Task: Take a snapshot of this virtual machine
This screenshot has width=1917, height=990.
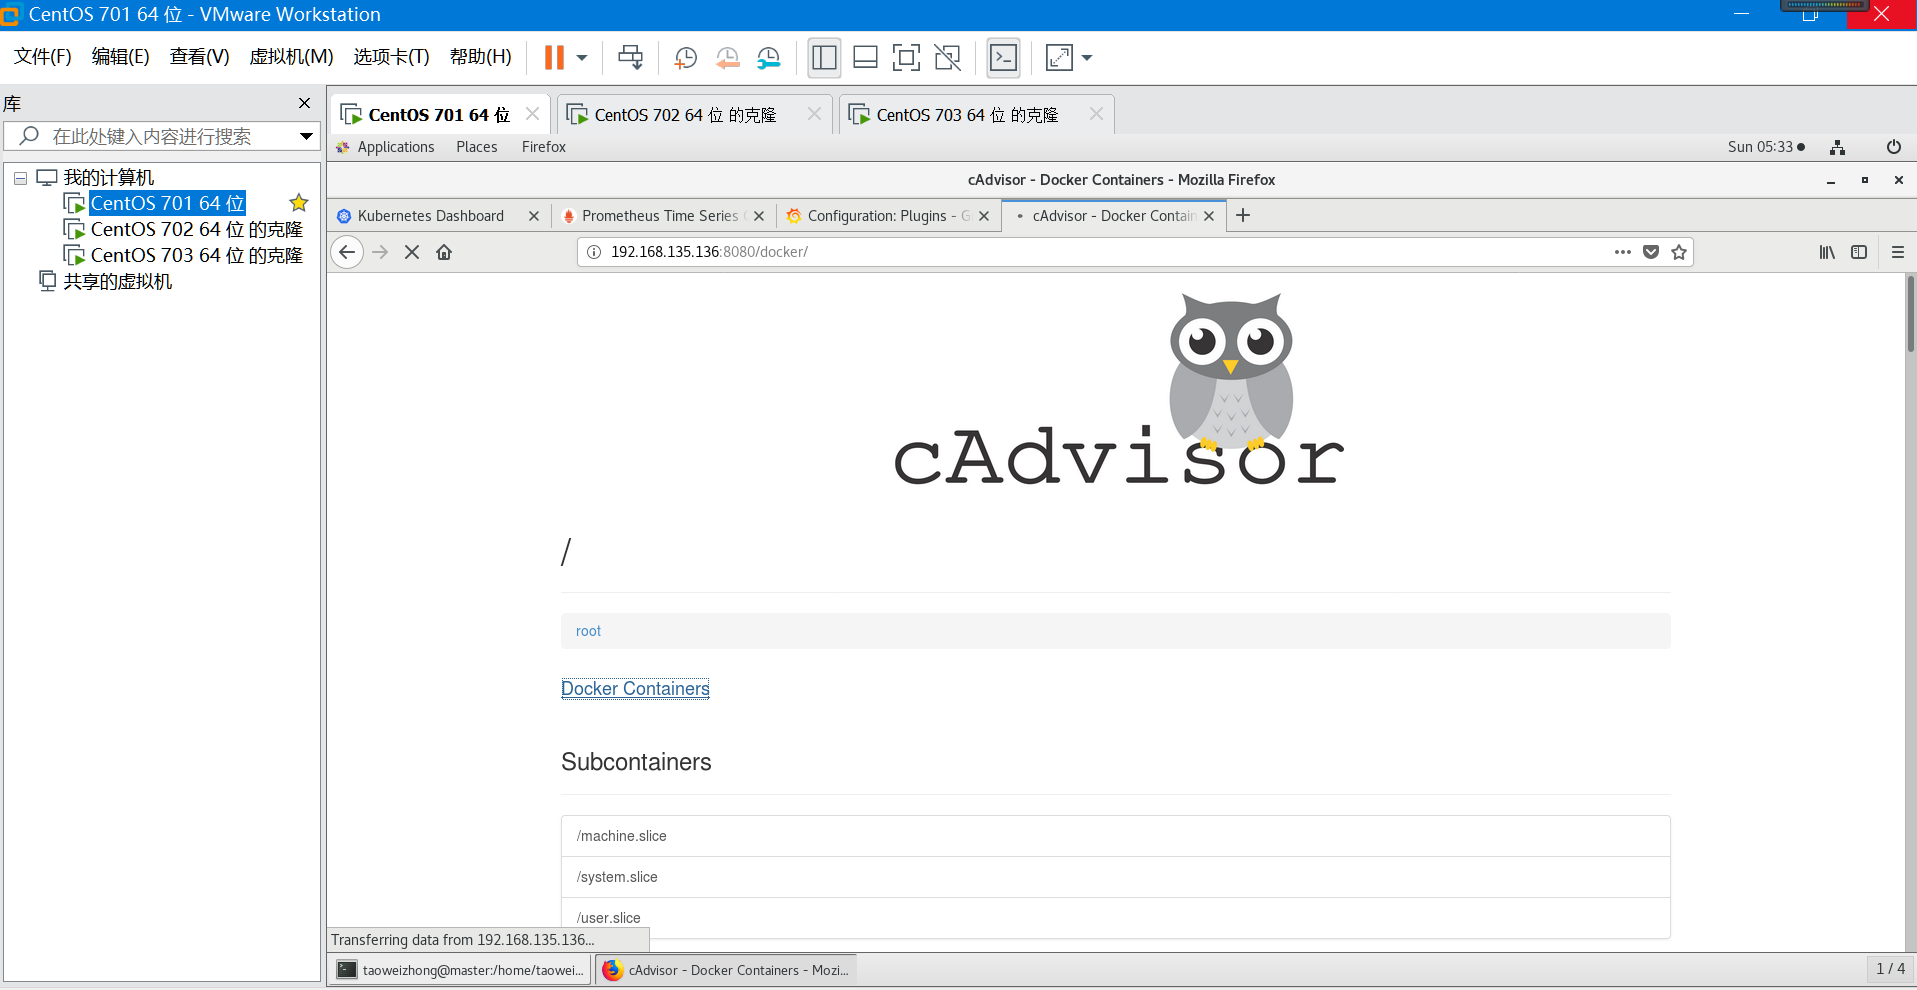Action: (685, 58)
